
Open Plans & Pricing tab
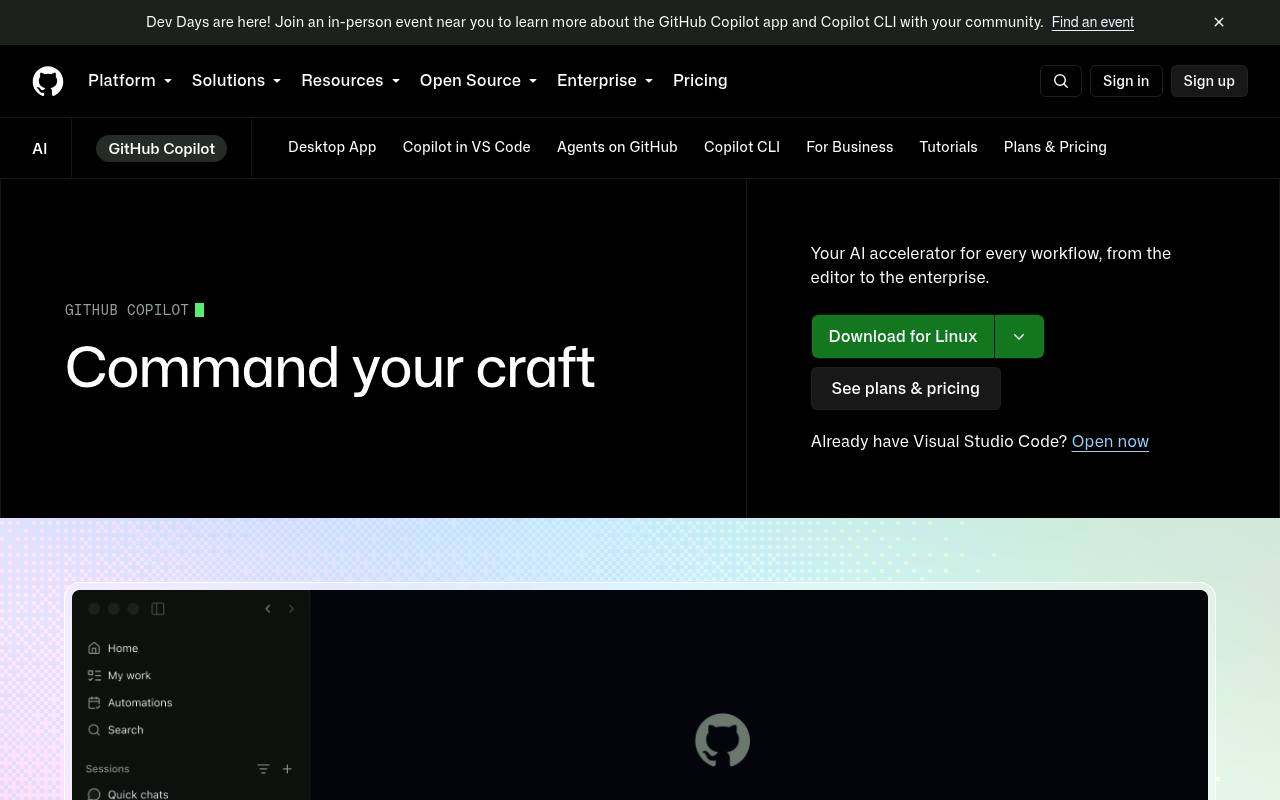pyautogui.click(x=1055, y=147)
